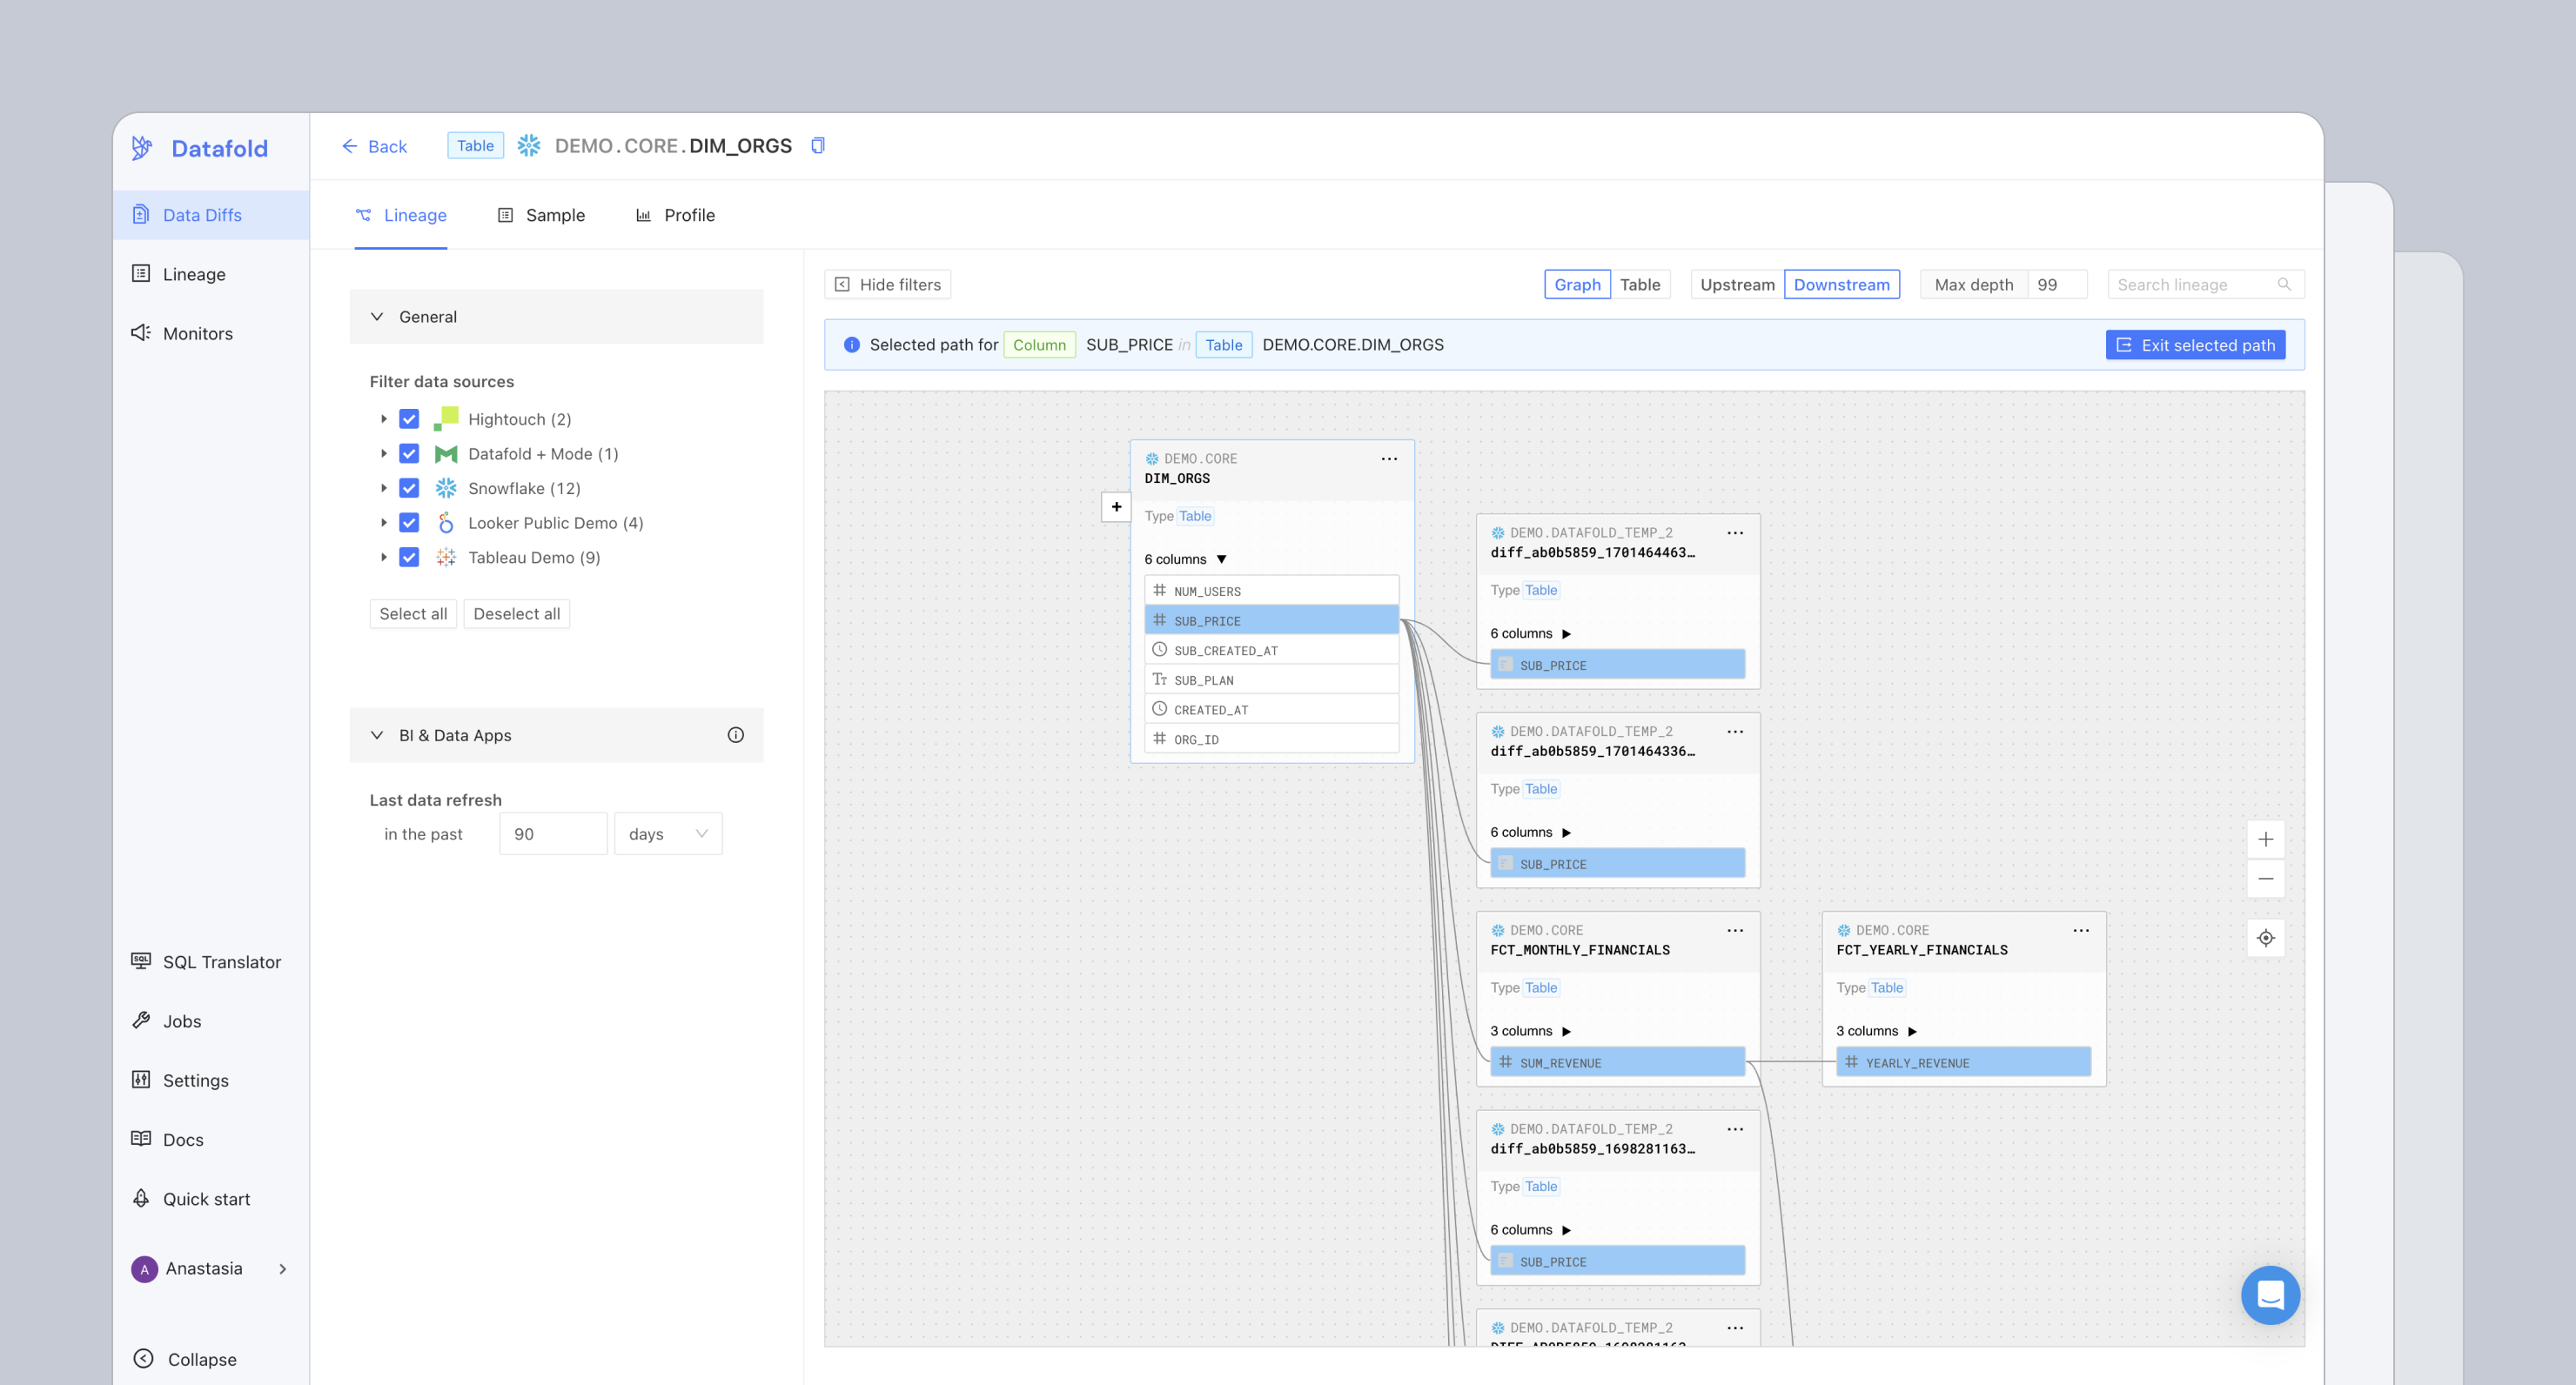
Task: Click the SQL Translator sidebar icon
Action: 141,961
